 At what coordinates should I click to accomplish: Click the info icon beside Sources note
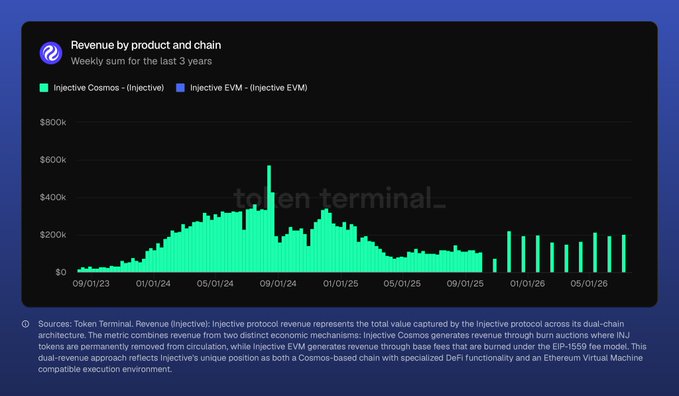(26, 324)
